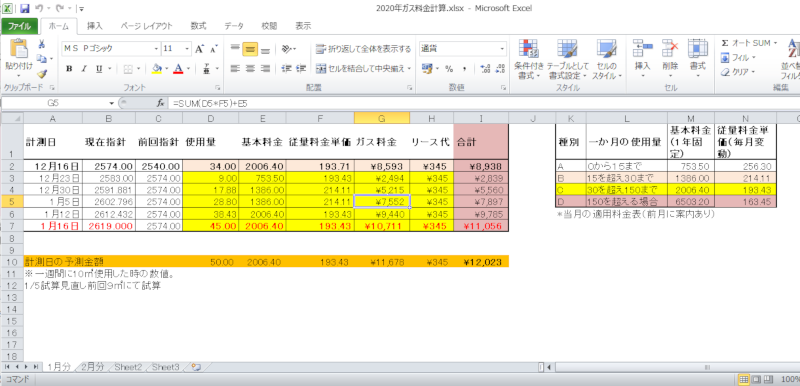Toggle Bold formatting
The height and width of the screenshot is (386, 800).
coord(69,69)
